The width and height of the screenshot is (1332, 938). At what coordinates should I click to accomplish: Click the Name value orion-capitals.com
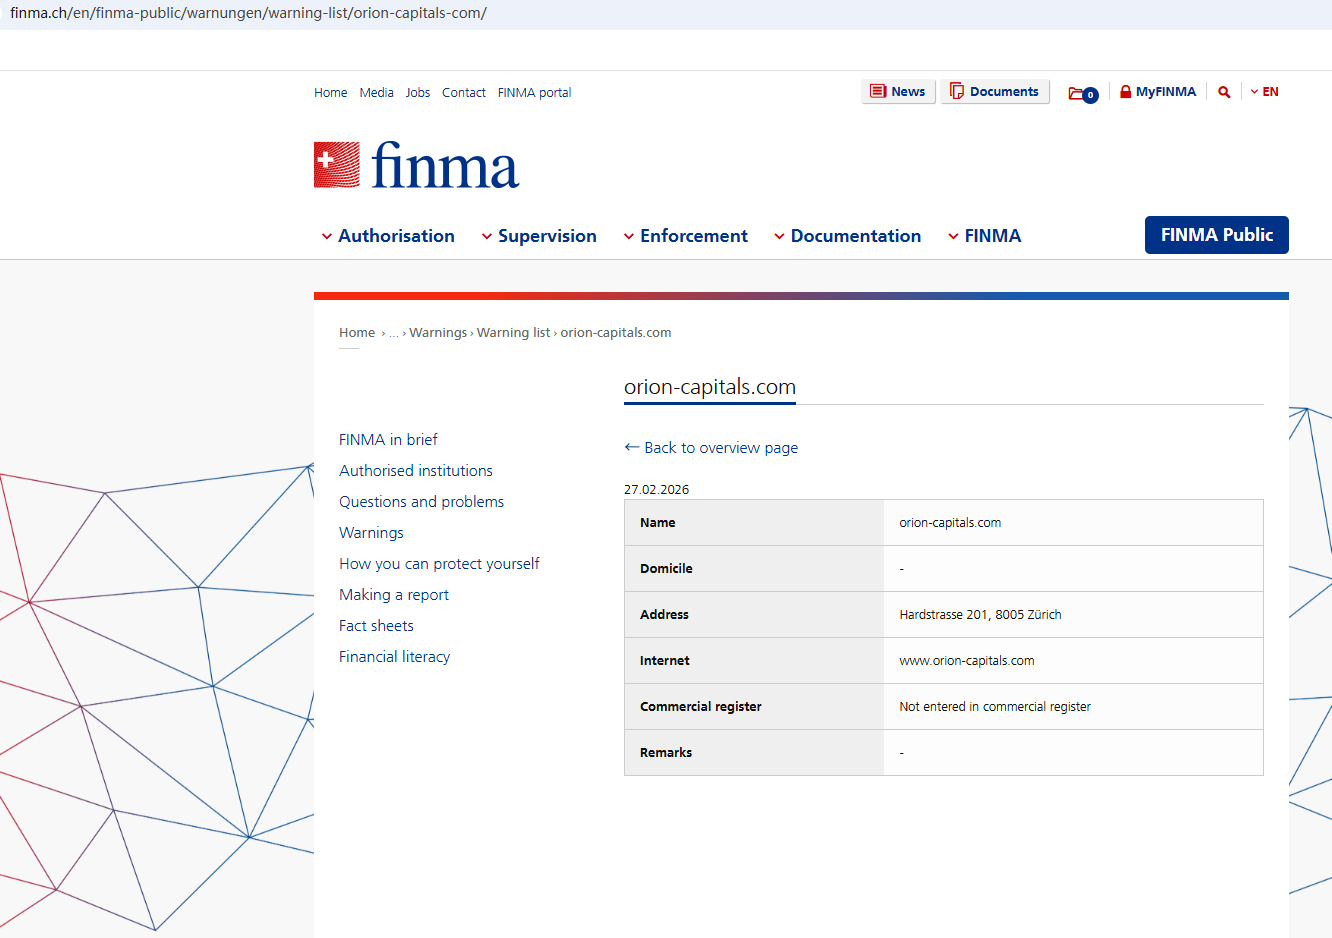click(x=950, y=523)
